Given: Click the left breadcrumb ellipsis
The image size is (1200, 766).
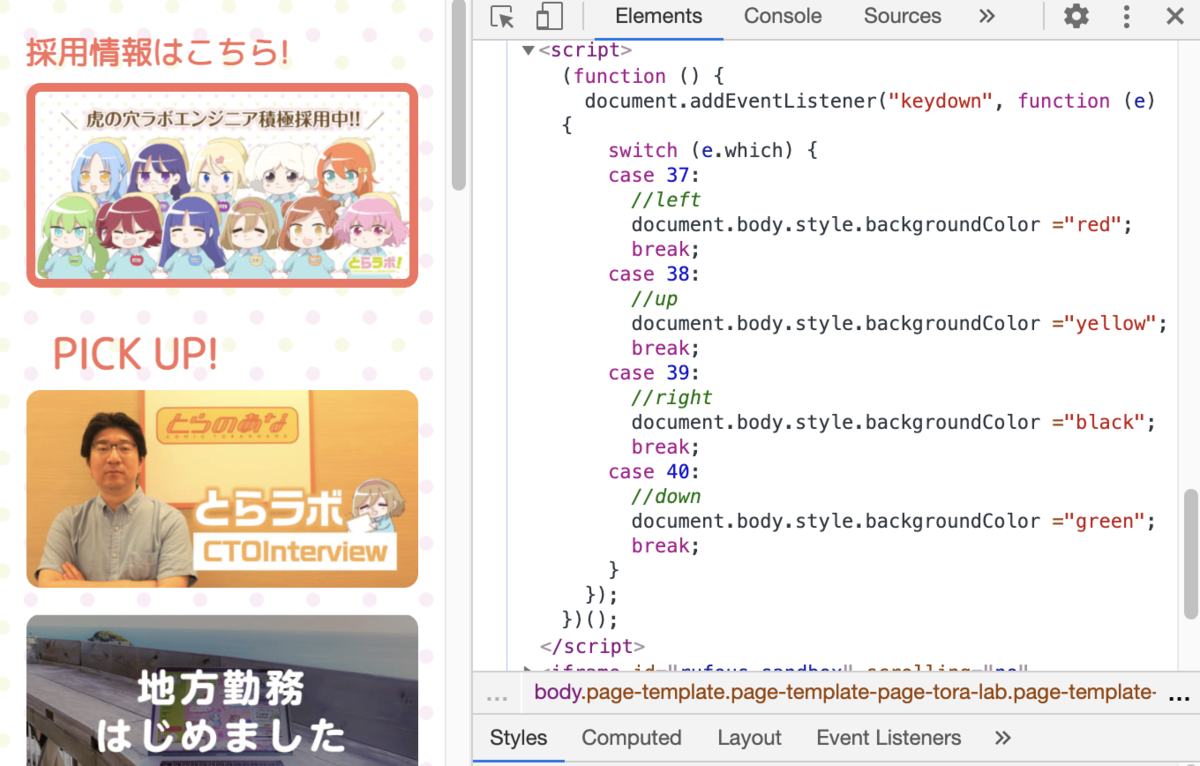Looking at the screenshot, I should tap(497, 696).
